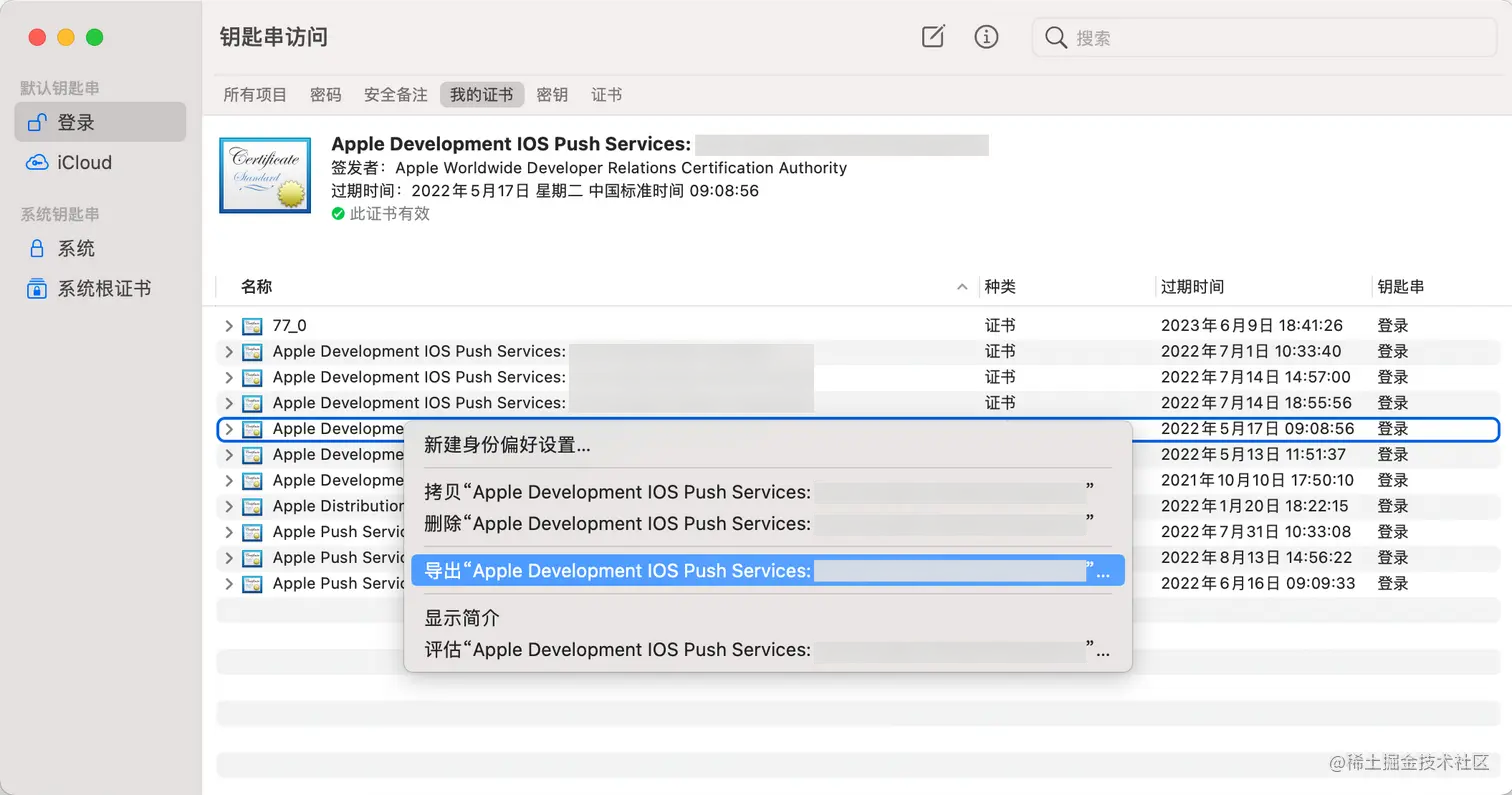
Task: Select the 我的证书 tab
Action: pyautogui.click(x=482, y=95)
